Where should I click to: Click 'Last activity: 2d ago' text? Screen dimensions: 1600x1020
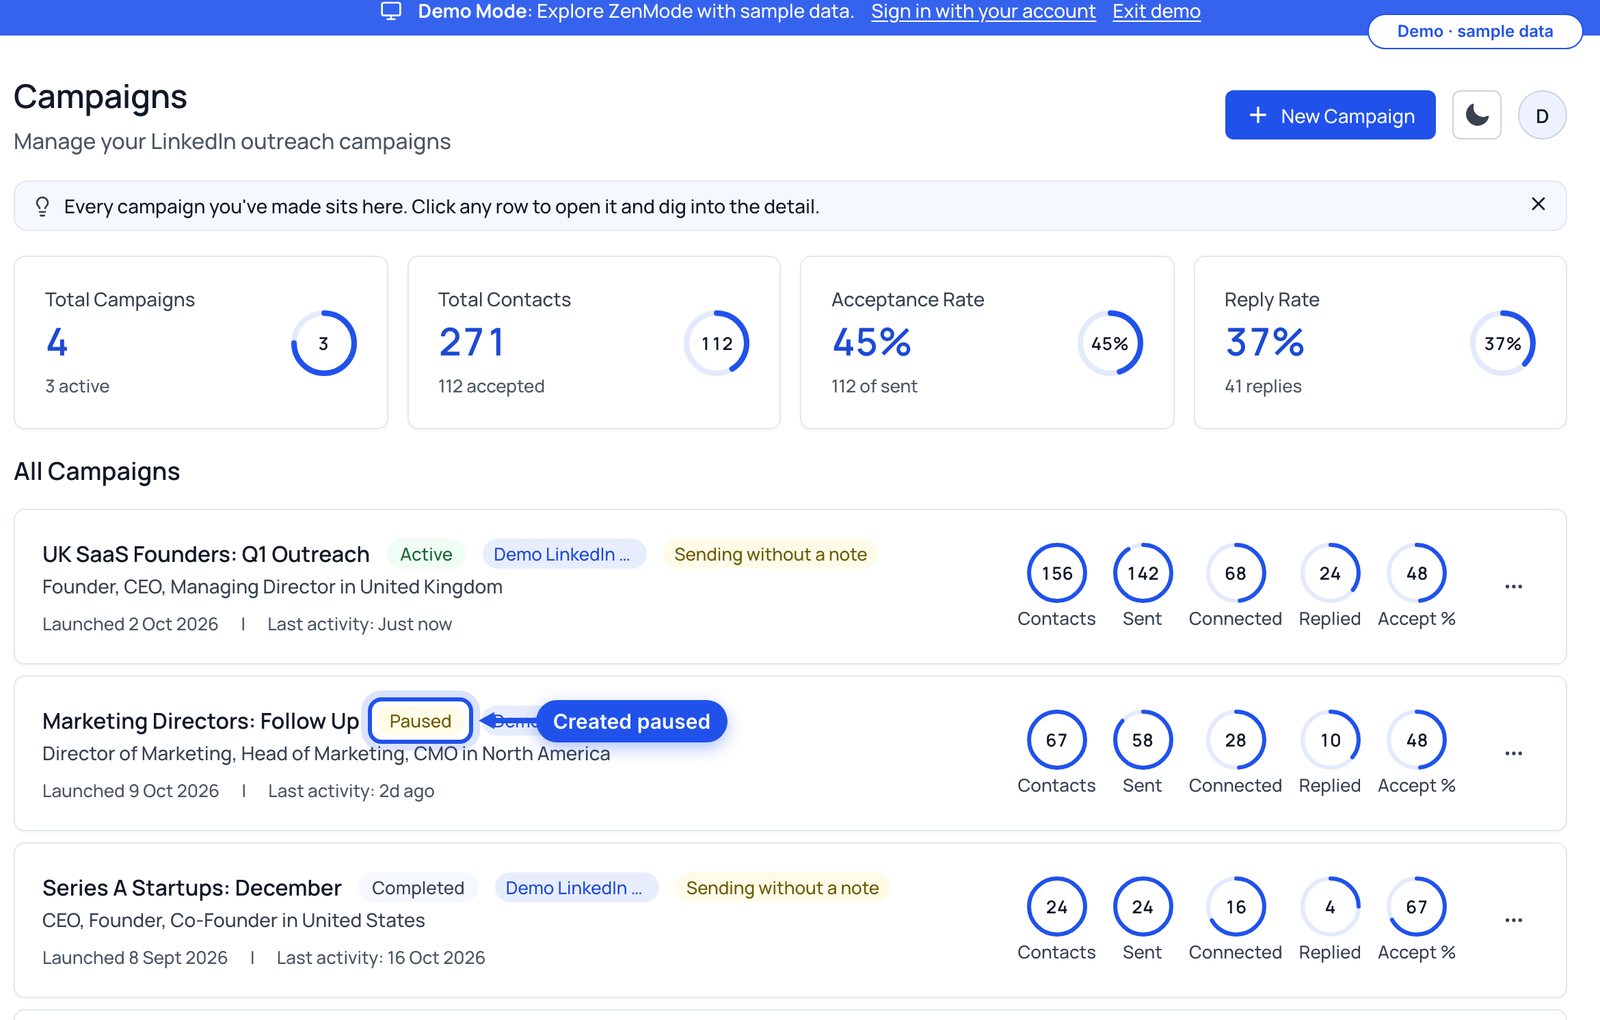(x=351, y=791)
